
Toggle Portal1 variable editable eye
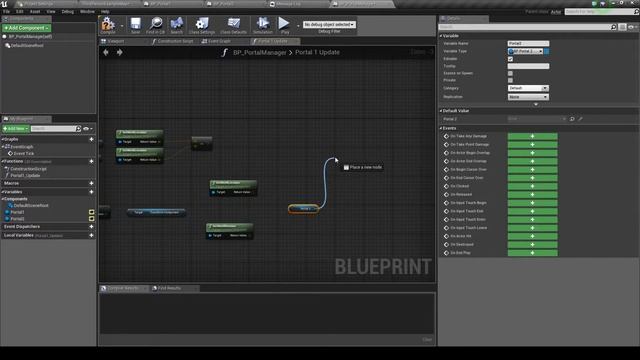[91, 212]
